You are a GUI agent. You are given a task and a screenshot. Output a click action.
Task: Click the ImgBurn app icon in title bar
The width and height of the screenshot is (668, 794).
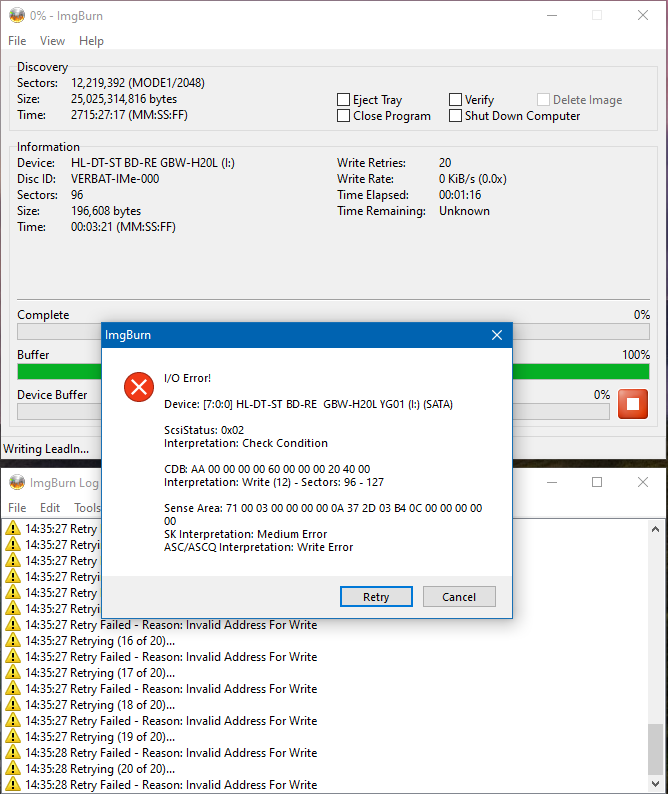[17, 16]
